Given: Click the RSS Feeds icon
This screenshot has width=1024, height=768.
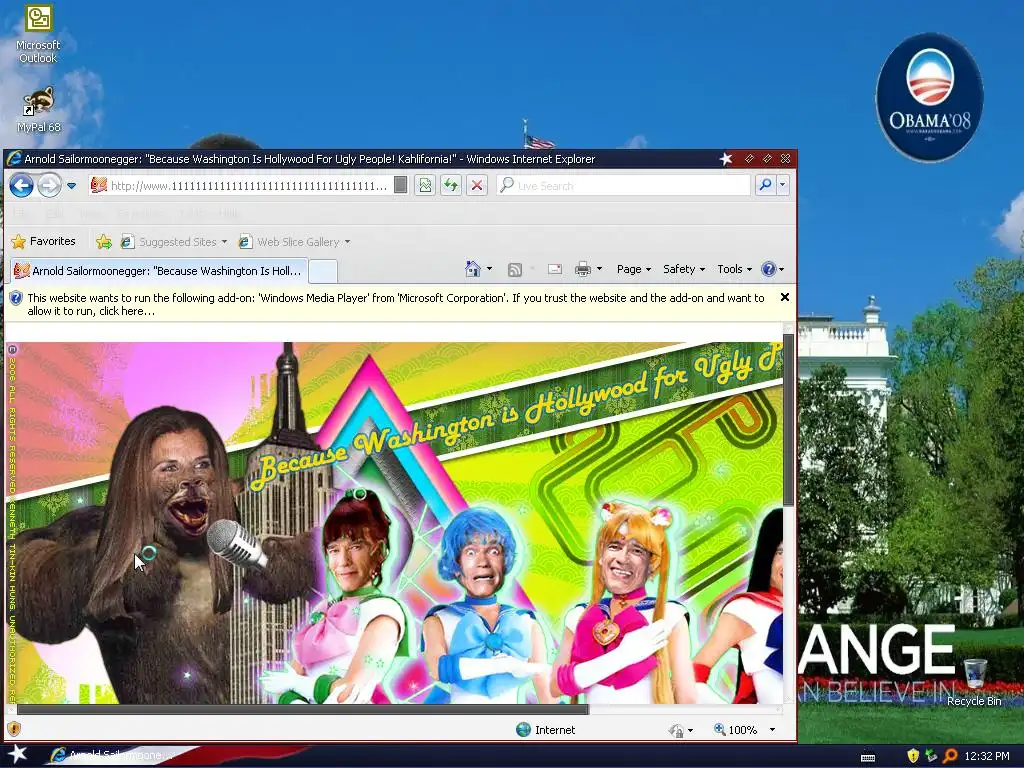Looking at the screenshot, I should click(x=515, y=269).
